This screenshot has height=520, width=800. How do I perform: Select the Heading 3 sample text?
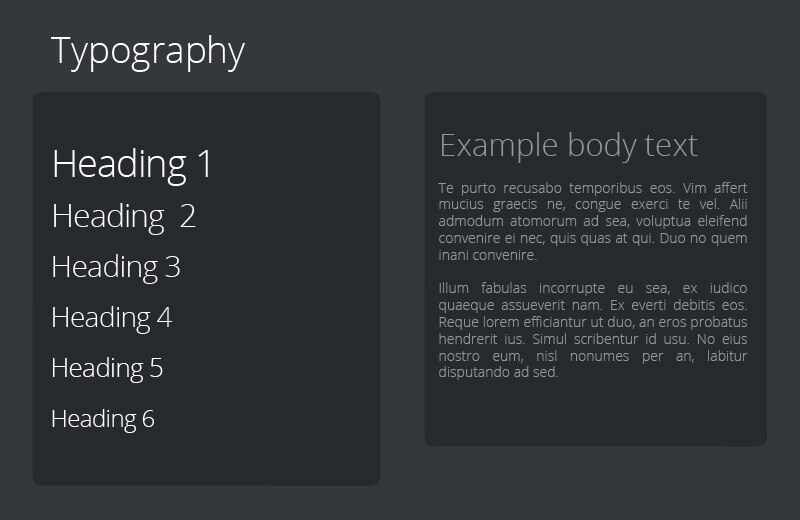coord(115,267)
